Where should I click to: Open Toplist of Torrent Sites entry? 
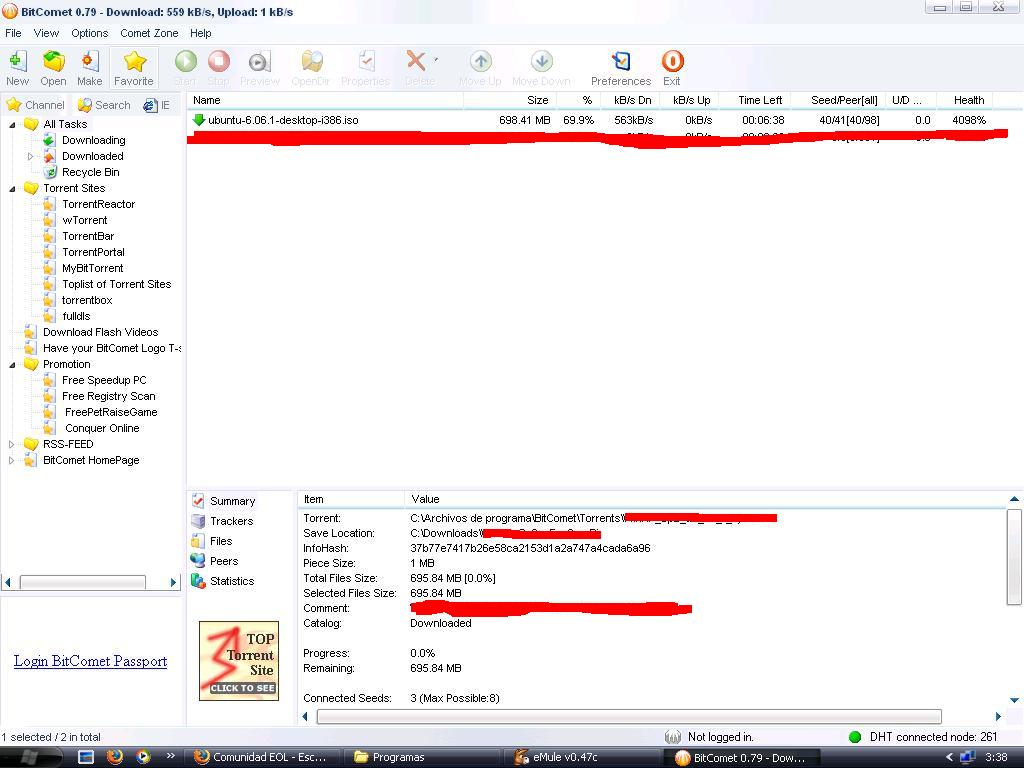tap(117, 284)
